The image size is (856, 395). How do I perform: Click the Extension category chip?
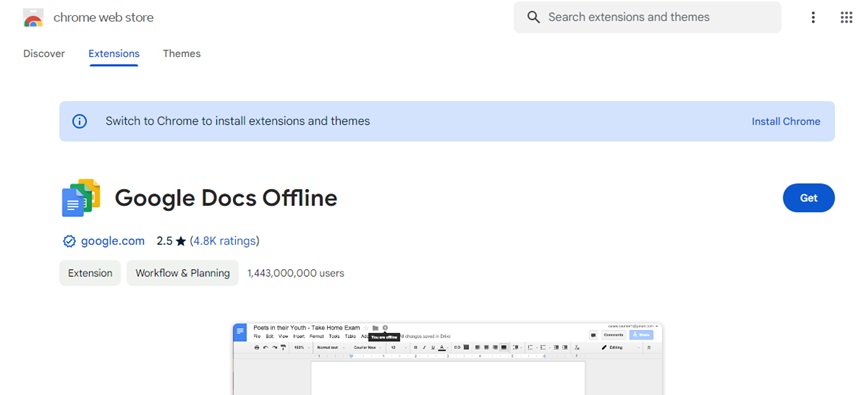pos(90,273)
